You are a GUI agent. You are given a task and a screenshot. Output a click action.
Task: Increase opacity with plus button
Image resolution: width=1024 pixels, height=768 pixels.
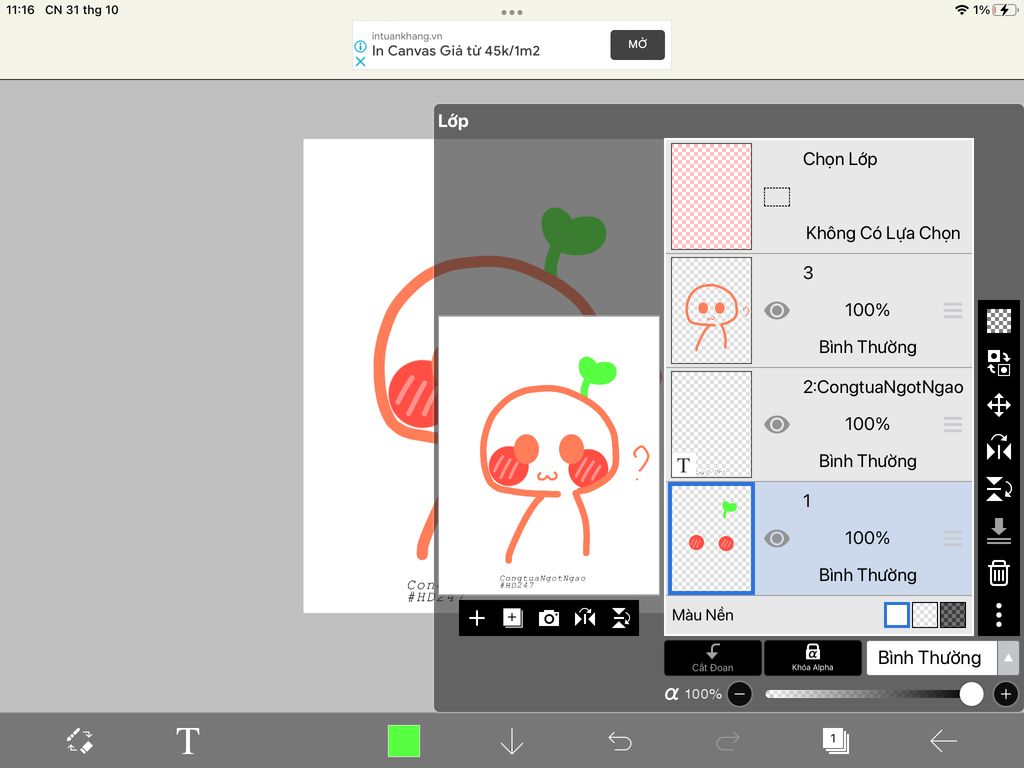tap(1006, 694)
